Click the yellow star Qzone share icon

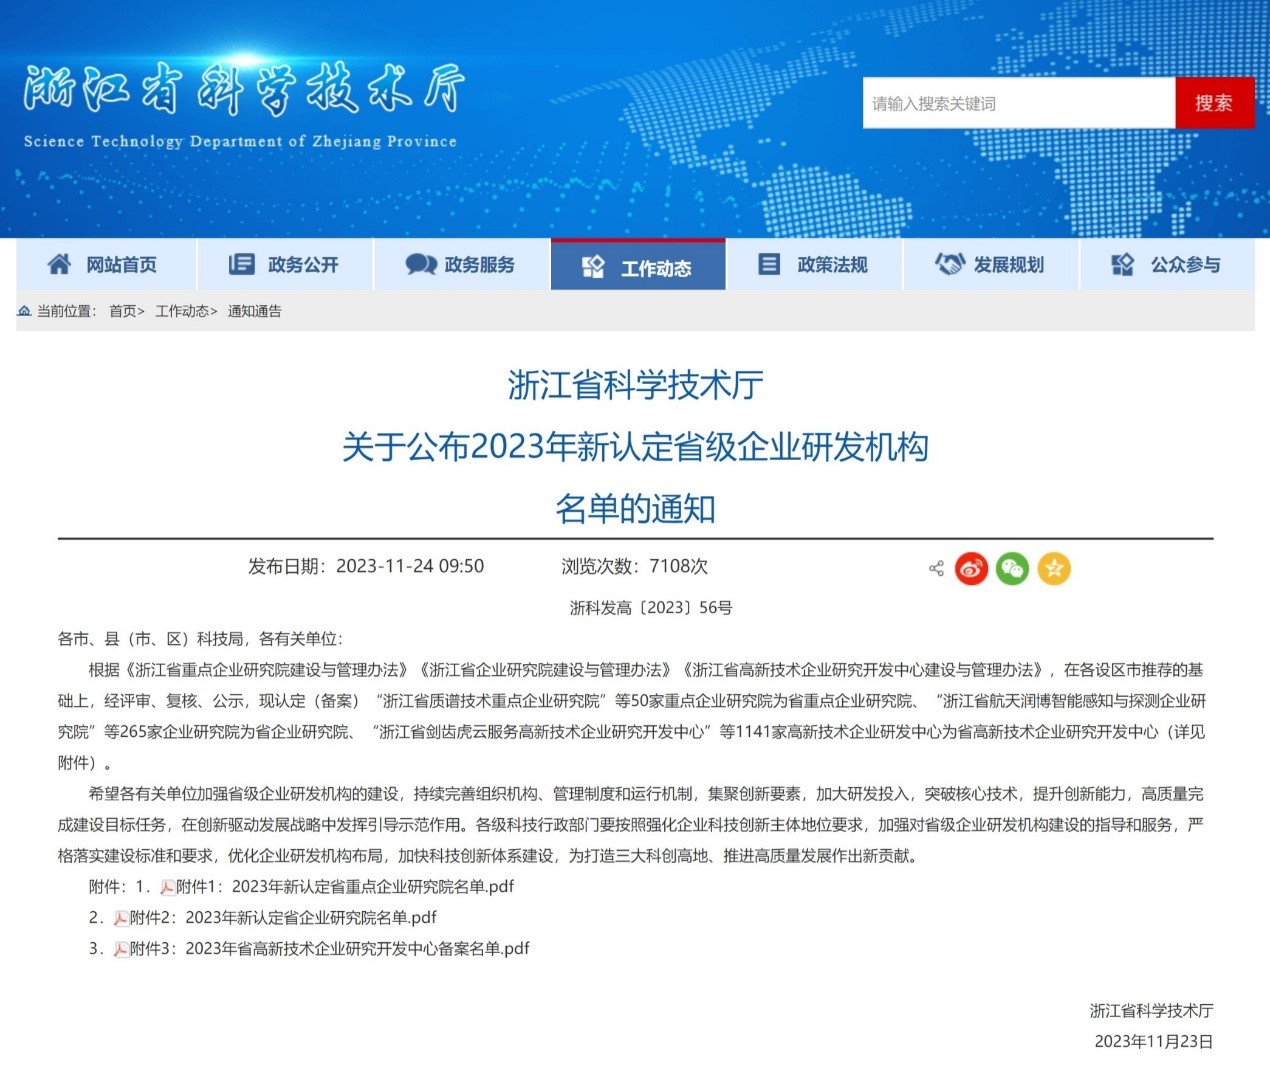point(1053,568)
